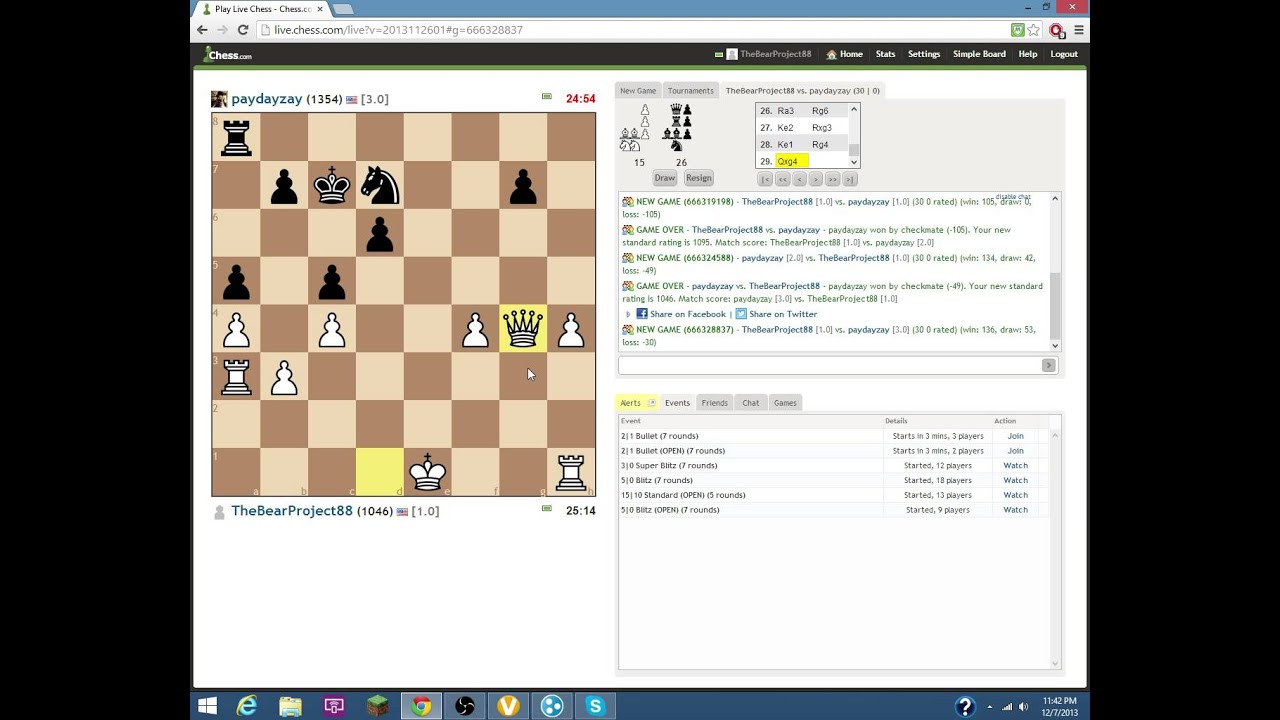Open Chrome menu icon
Image resolution: width=1280 pixels, height=720 pixels.
pos(1078,30)
